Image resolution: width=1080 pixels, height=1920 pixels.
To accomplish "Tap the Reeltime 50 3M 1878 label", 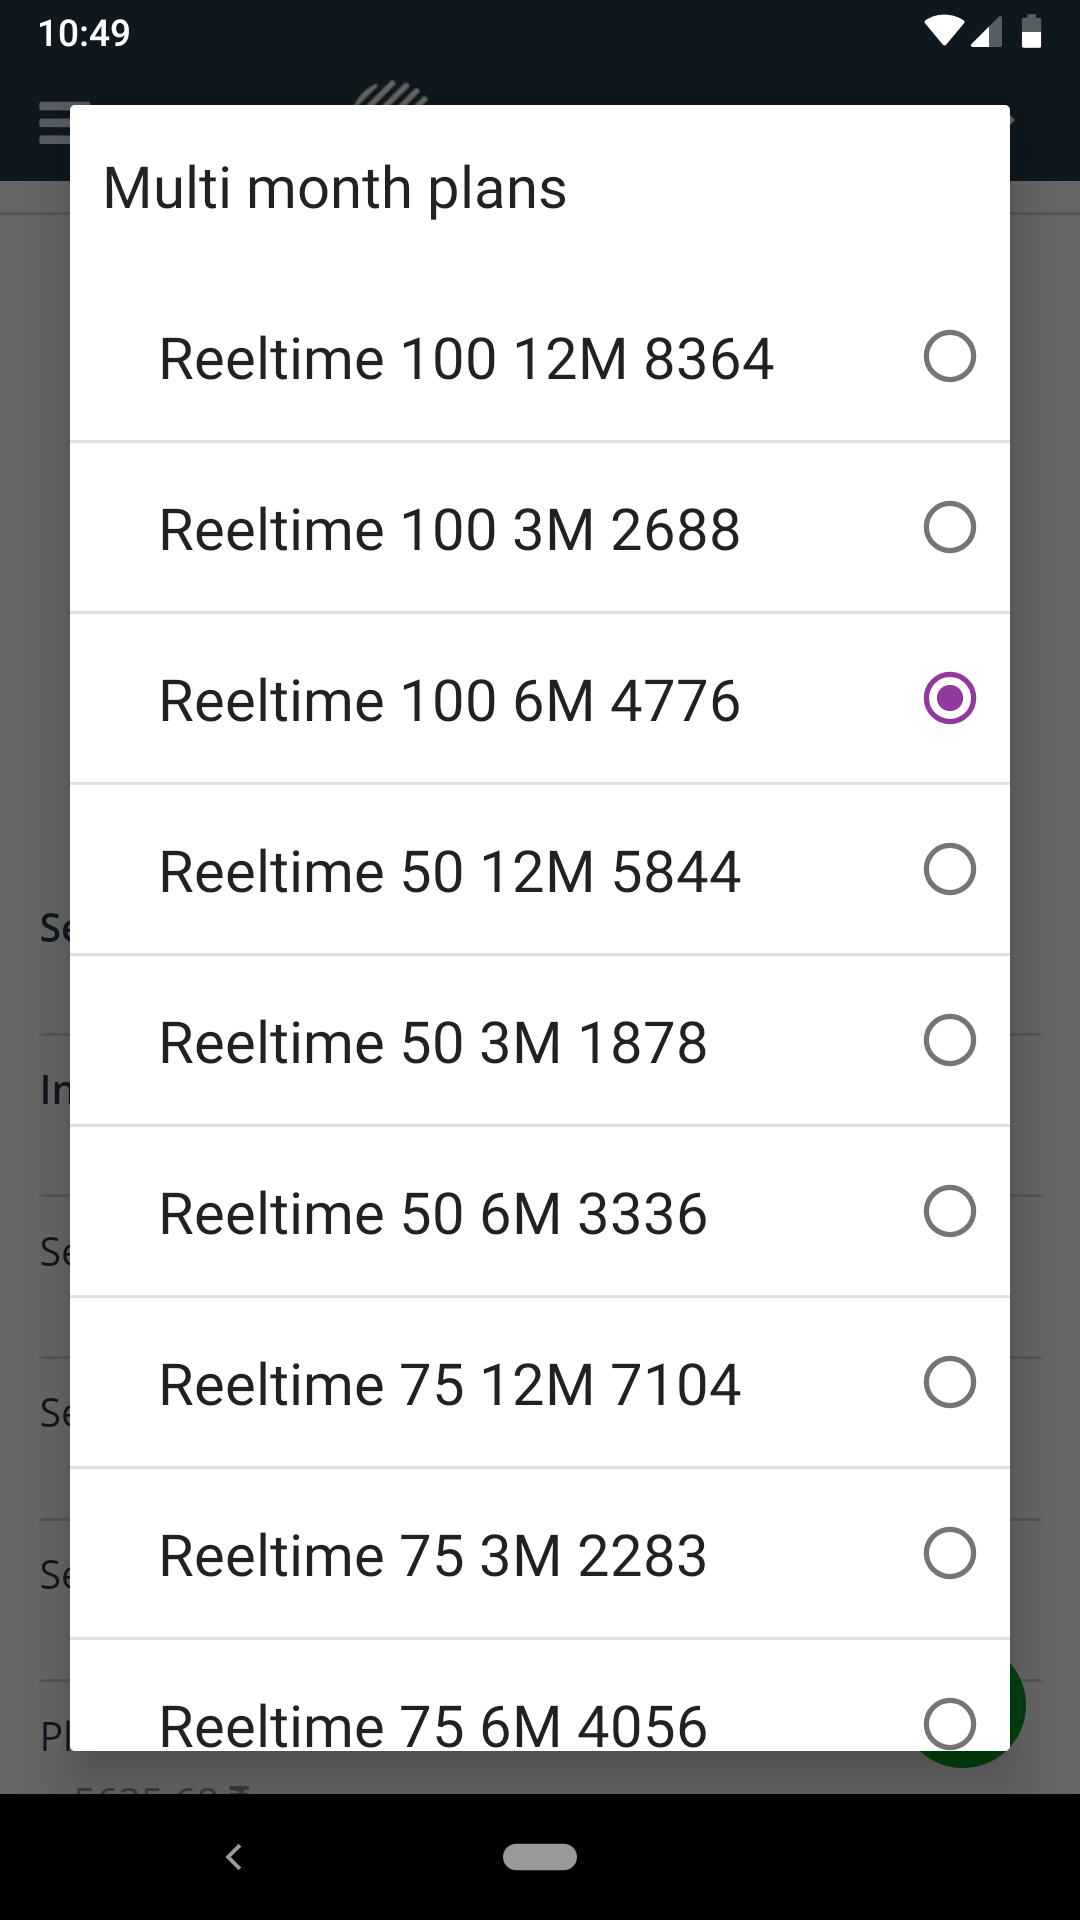I will click(x=433, y=1043).
